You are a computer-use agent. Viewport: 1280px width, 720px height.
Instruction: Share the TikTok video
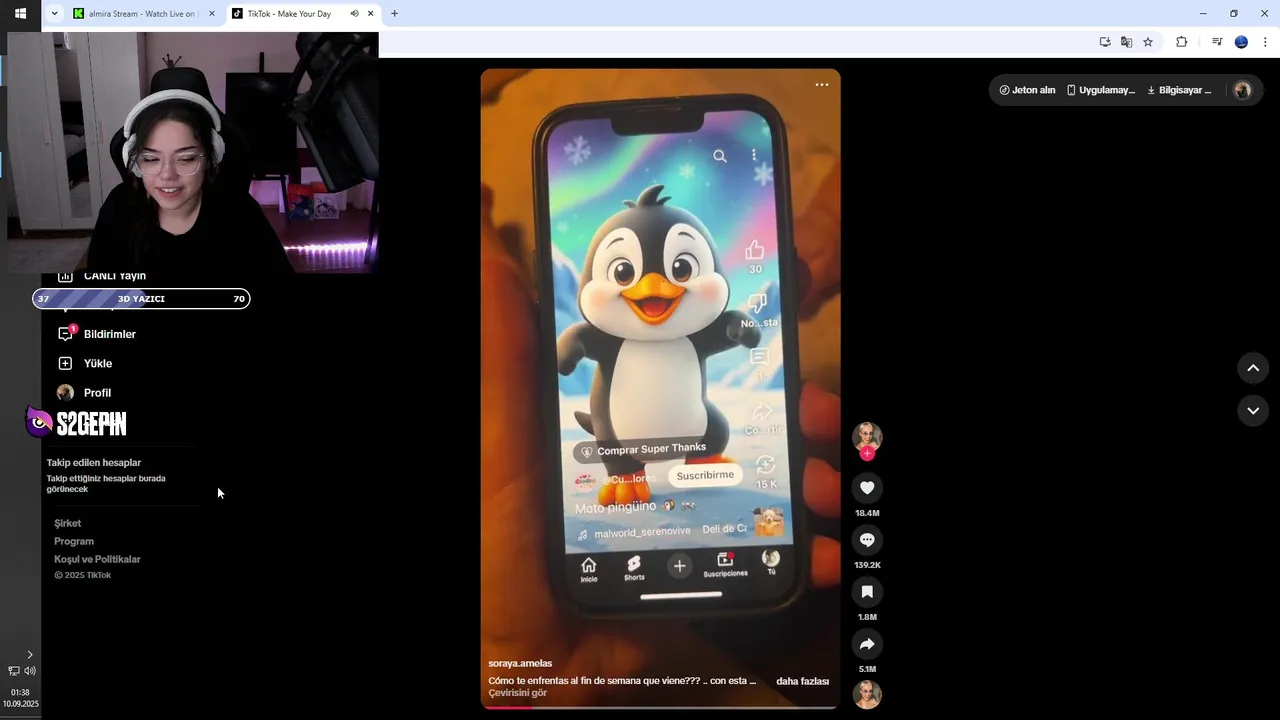[867, 644]
